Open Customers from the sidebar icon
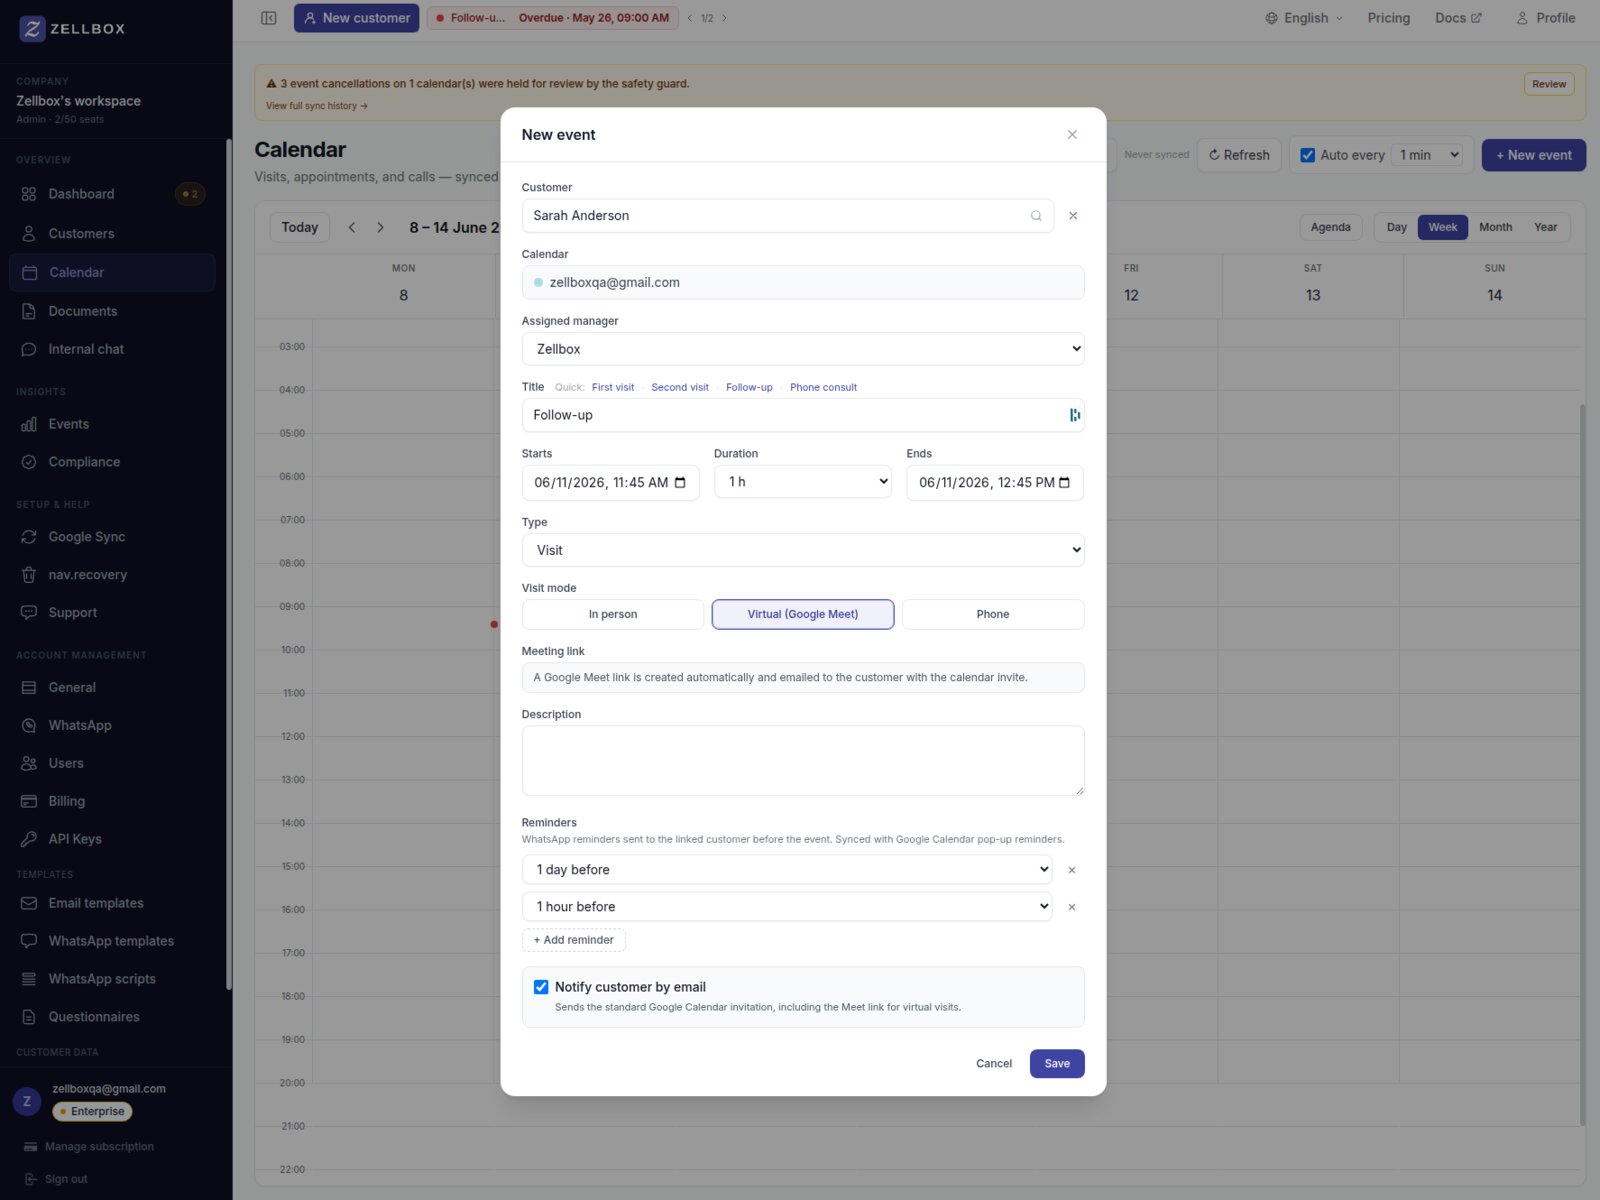1600x1200 pixels. click(x=29, y=233)
